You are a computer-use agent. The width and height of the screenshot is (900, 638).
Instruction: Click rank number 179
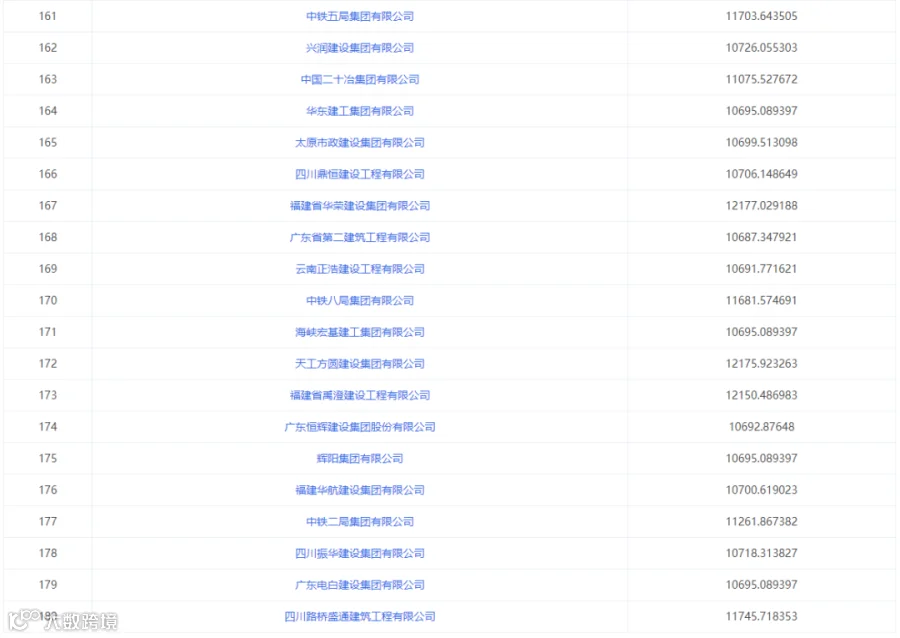[48, 584]
